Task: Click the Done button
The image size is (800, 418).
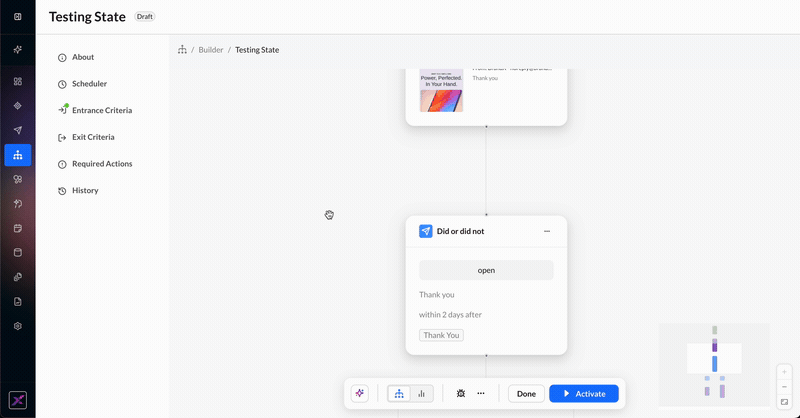Action: point(526,394)
